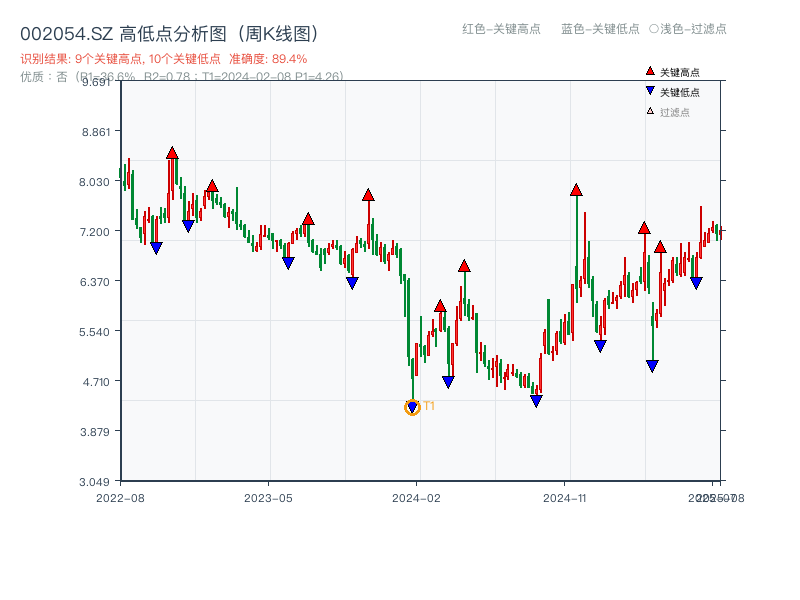
Task: Click the orange T1 label
Action: 429,406
